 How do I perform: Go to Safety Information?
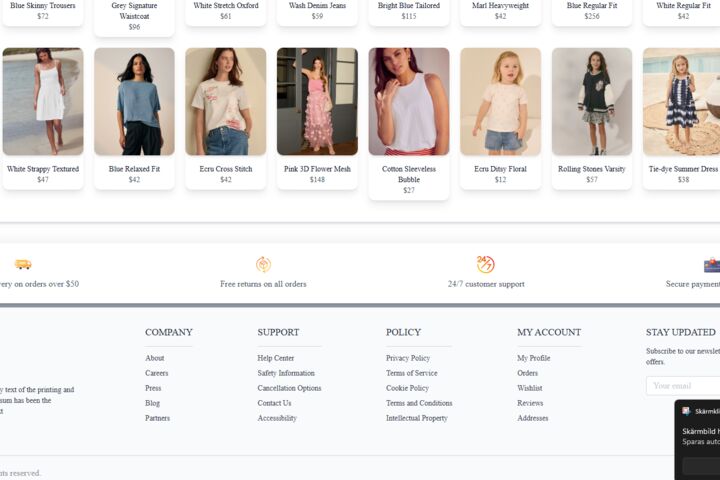(286, 373)
